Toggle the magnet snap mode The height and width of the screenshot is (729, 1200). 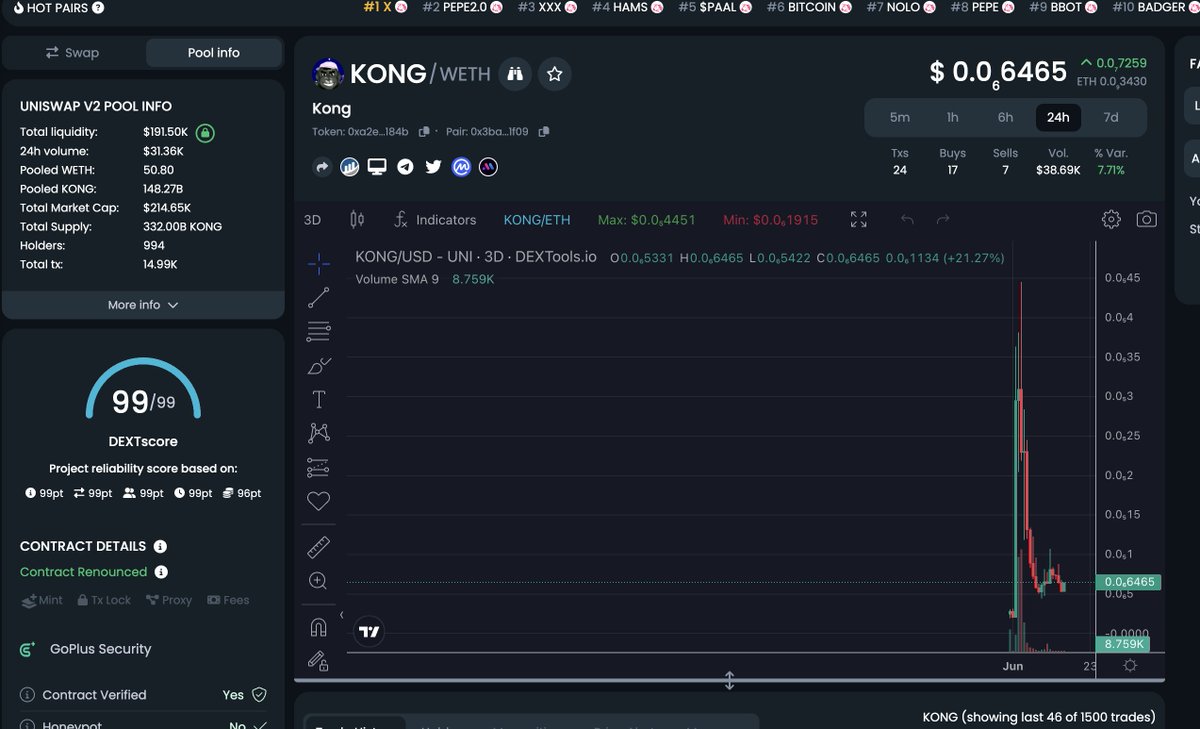coord(319,627)
